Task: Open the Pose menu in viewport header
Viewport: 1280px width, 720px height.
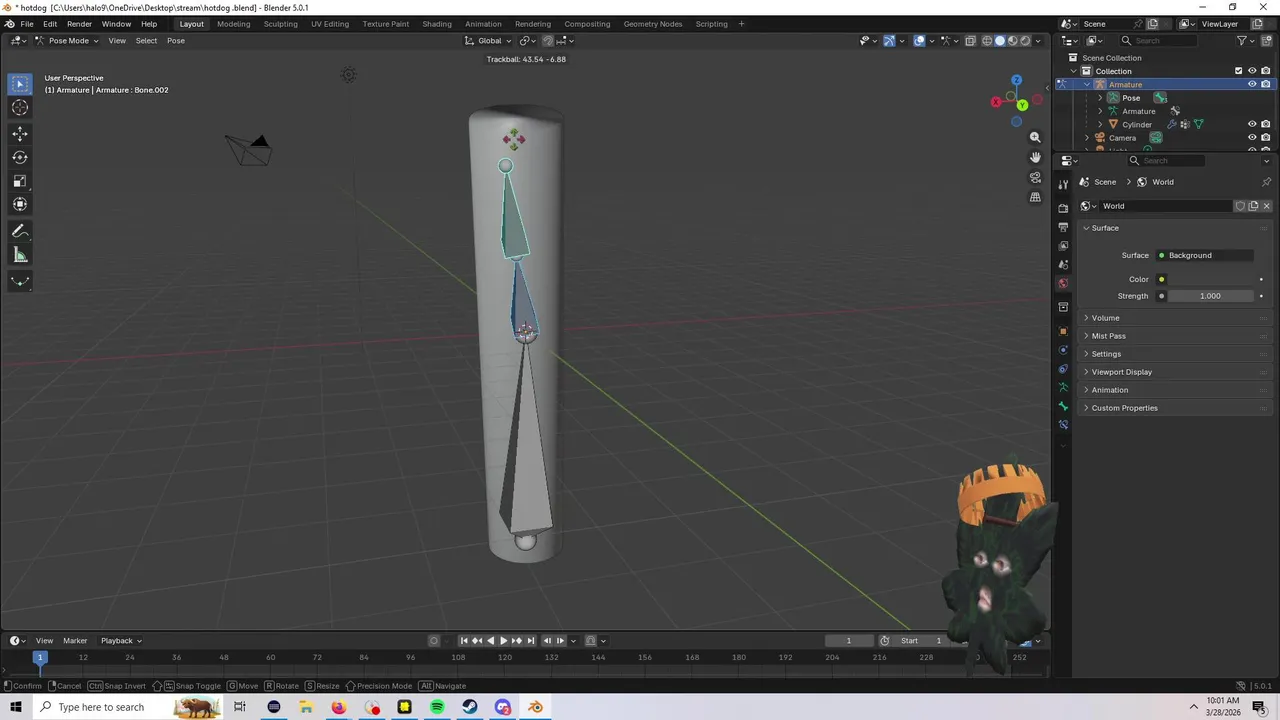Action: tap(175, 41)
